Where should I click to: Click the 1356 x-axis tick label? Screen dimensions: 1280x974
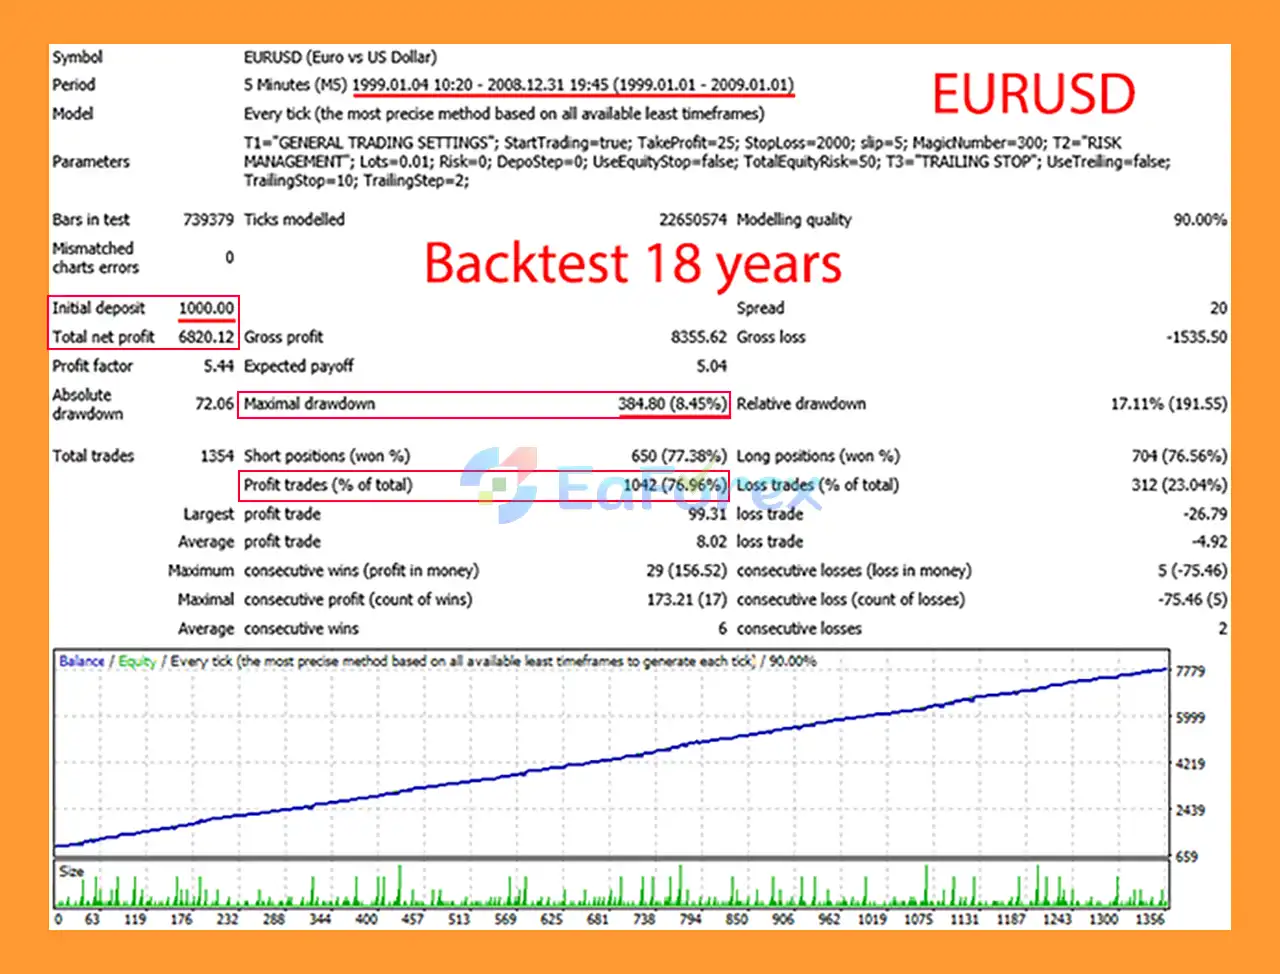point(1150,919)
